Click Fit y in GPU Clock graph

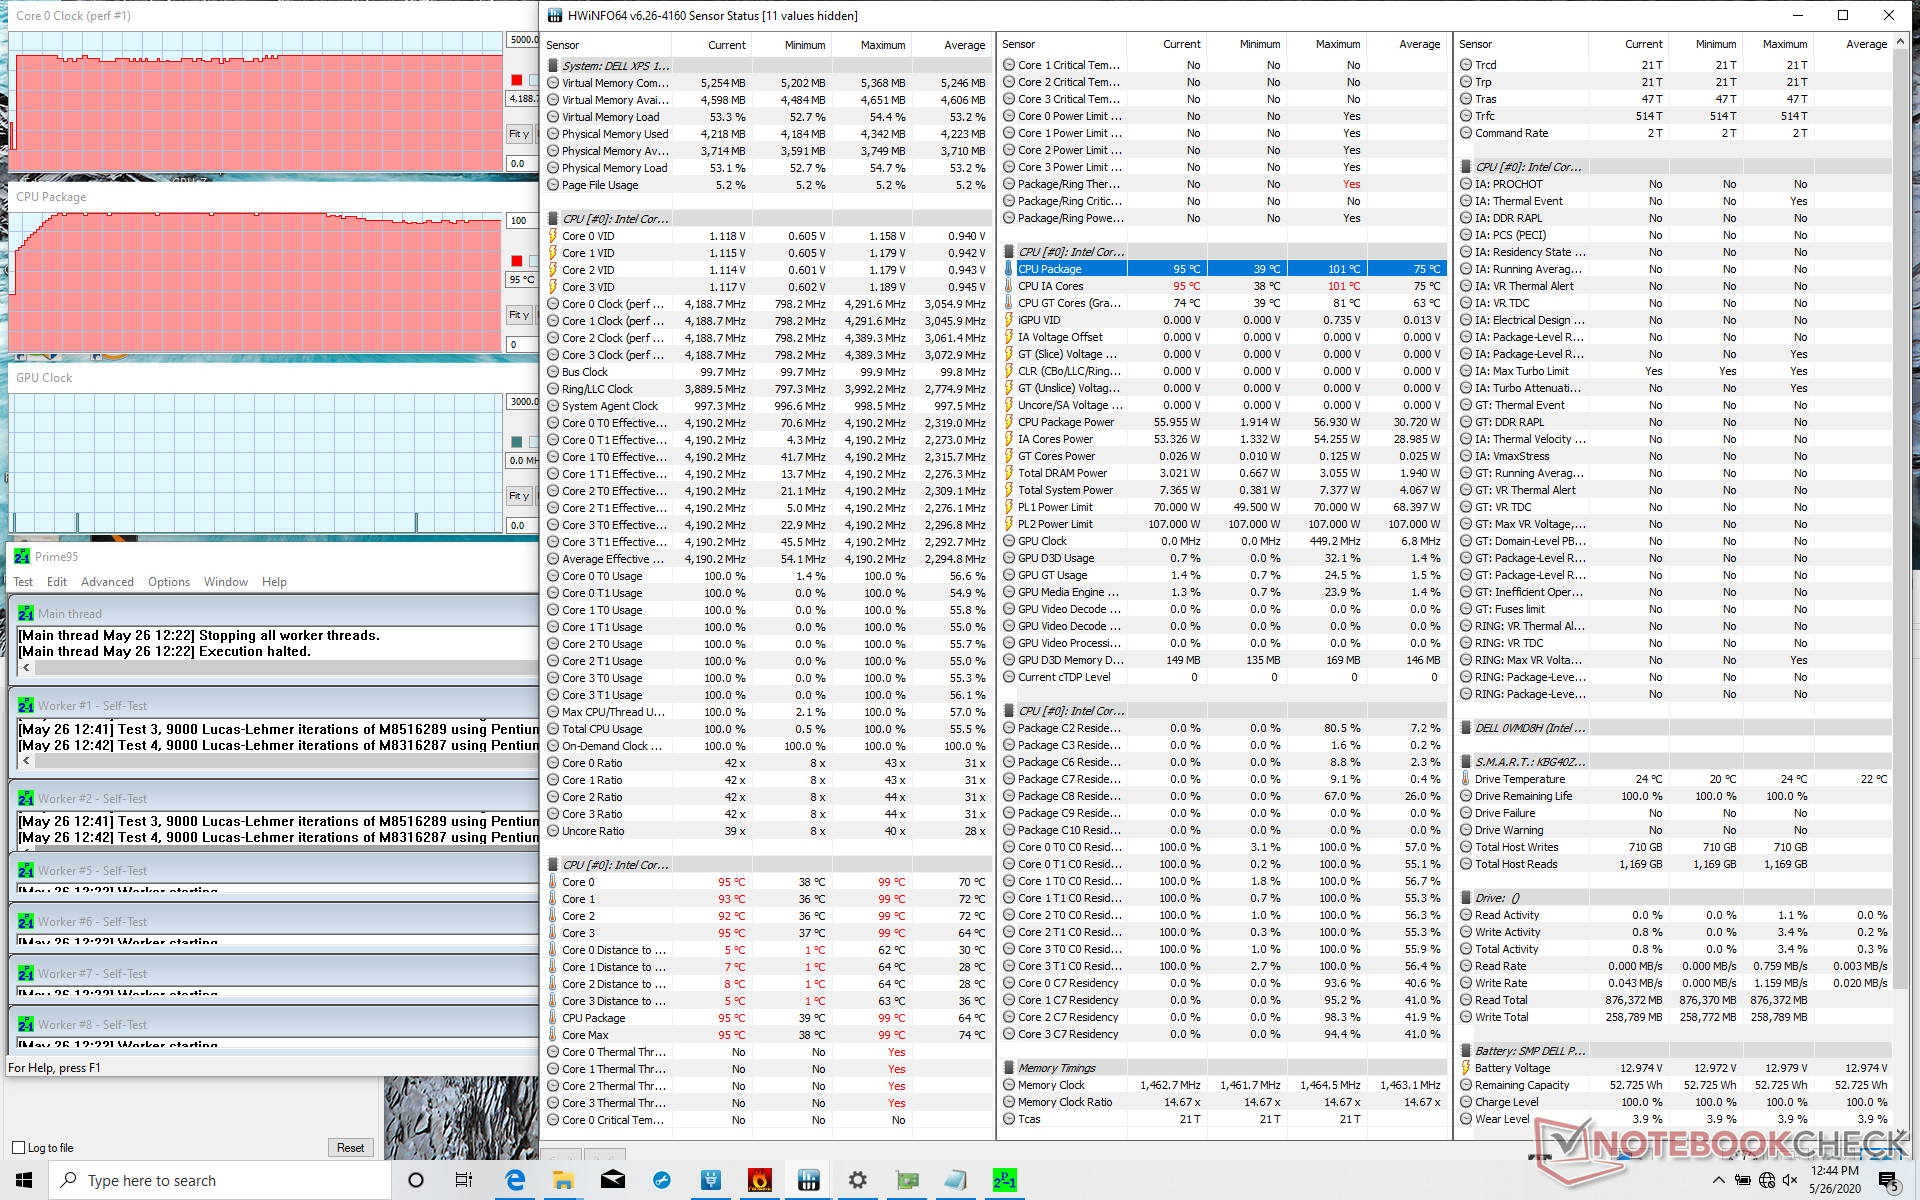click(518, 496)
